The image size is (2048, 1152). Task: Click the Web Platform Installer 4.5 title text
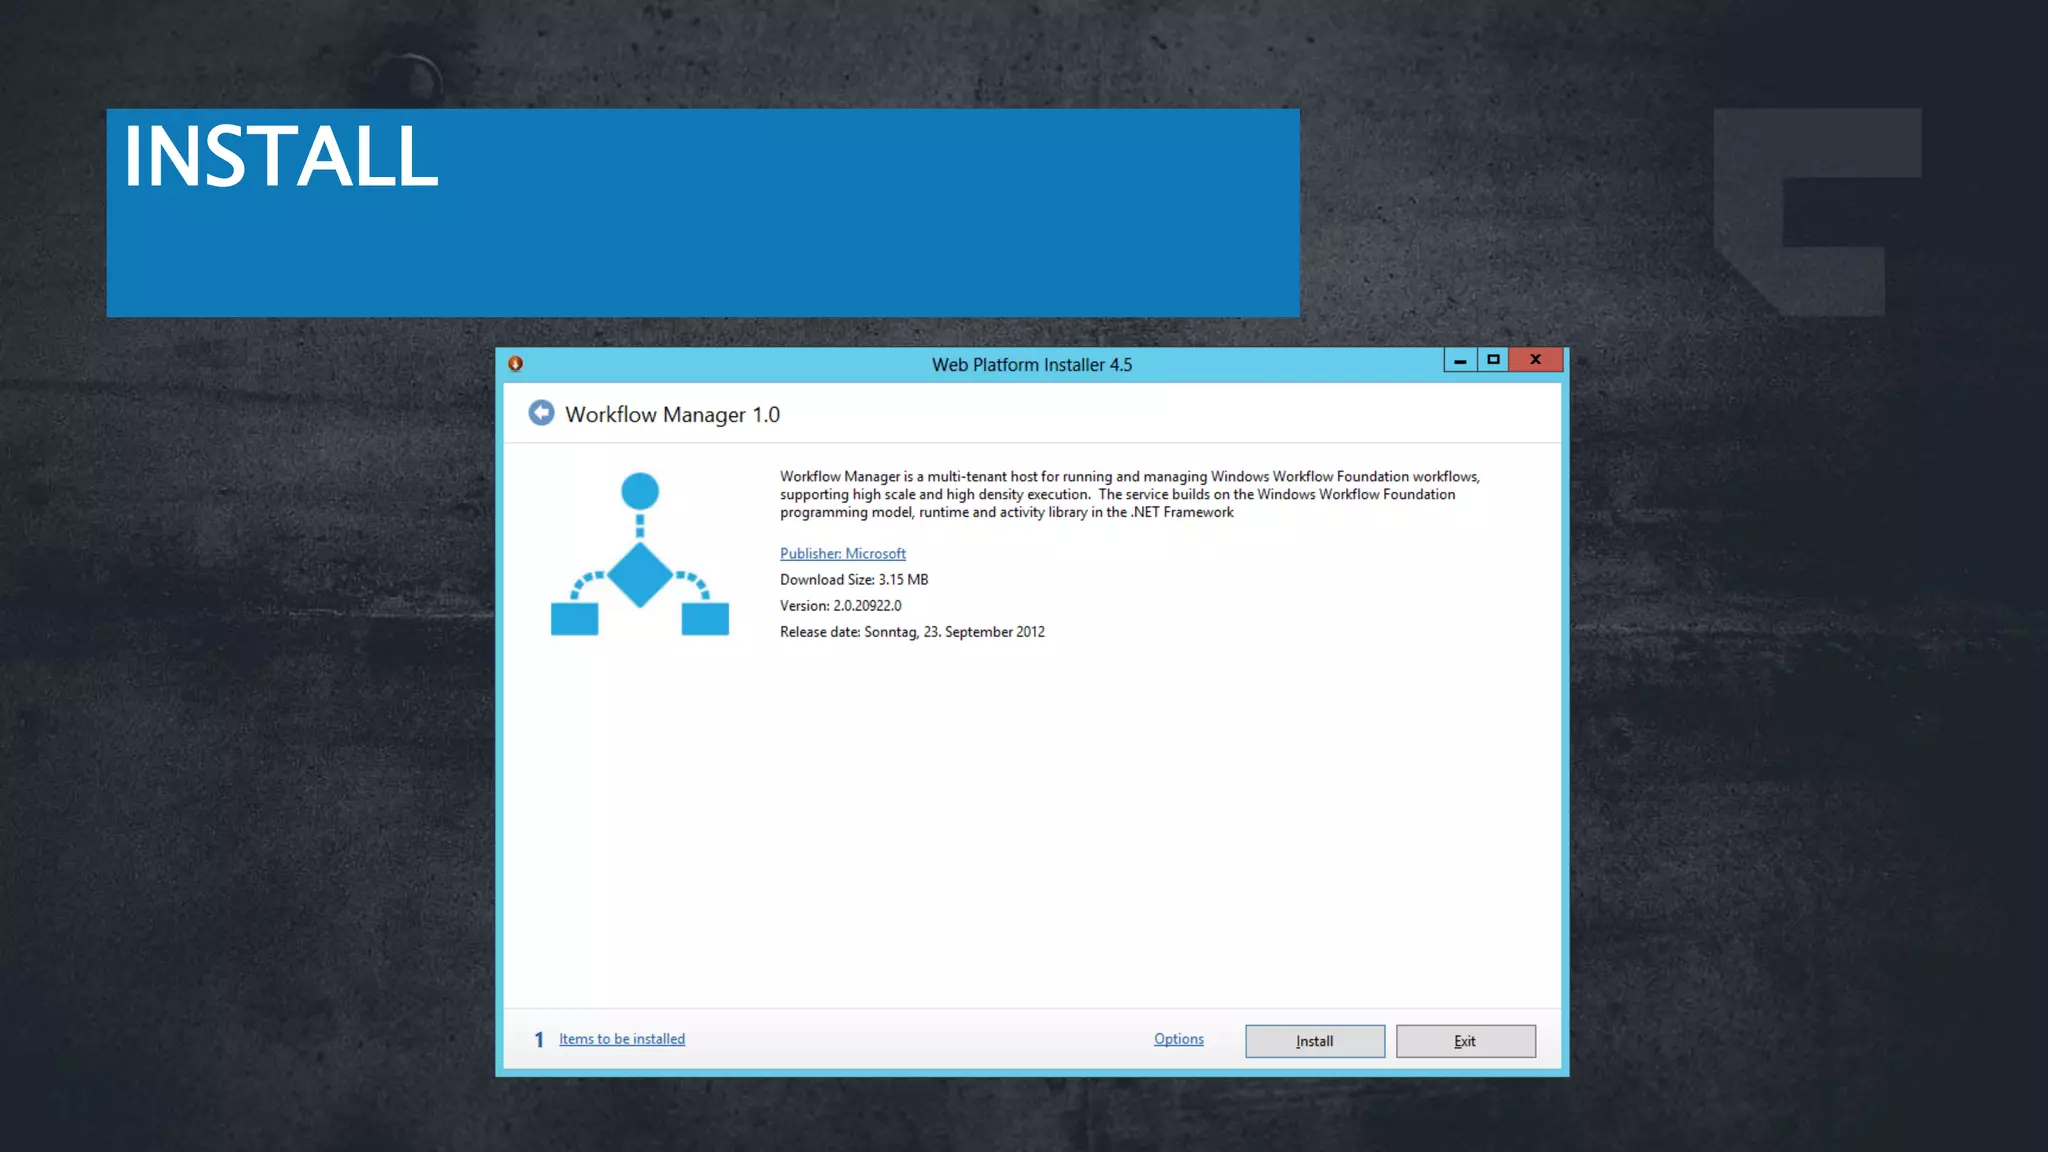pyautogui.click(x=1032, y=365)
